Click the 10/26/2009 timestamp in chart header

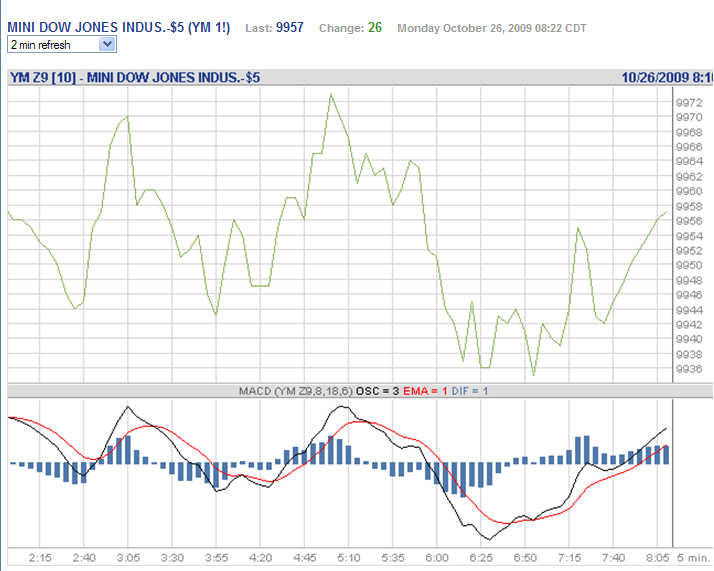667,77
